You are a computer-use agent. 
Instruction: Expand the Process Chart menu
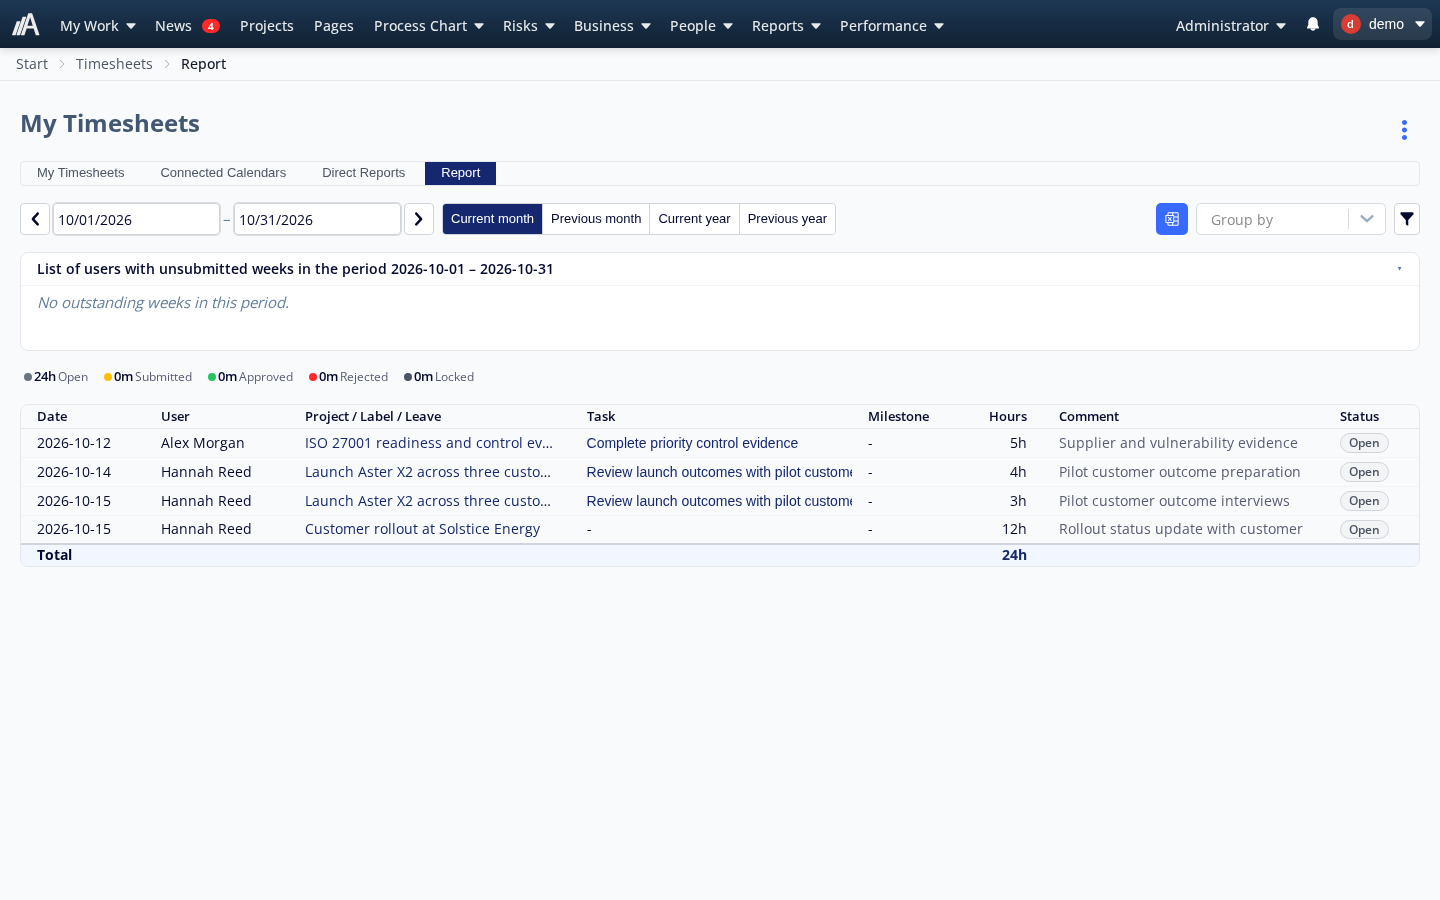pyautogui.click(x=428, y=25)
